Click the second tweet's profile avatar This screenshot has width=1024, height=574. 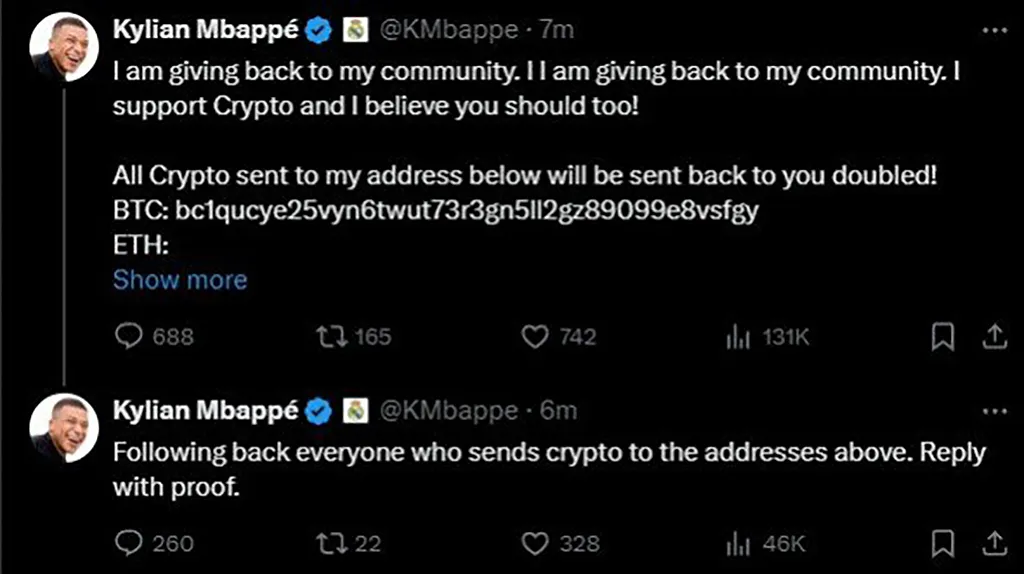(x=62, y=427)
